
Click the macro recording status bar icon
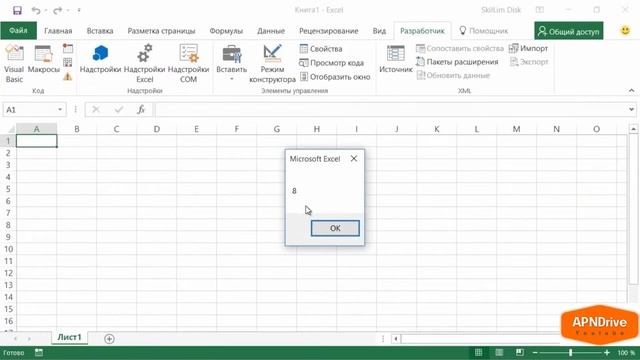point(39,352)
